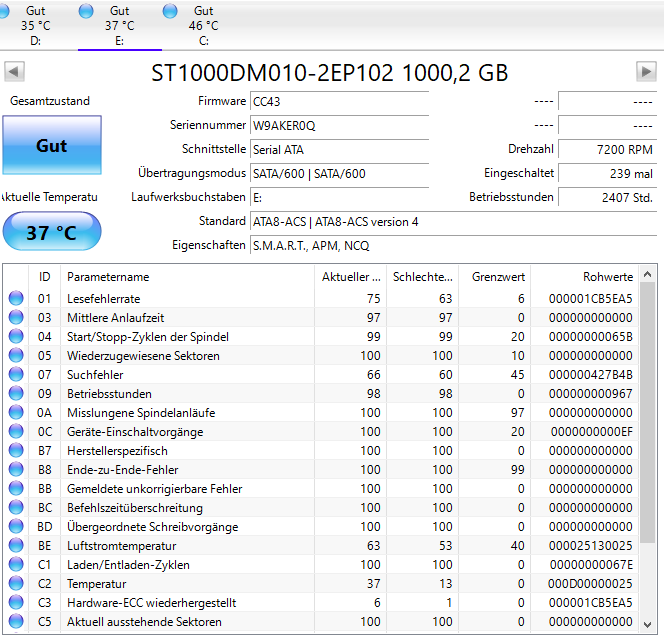Click status orb of Start/Stopp-Zyklen der Spindel row

click(16, 336)
